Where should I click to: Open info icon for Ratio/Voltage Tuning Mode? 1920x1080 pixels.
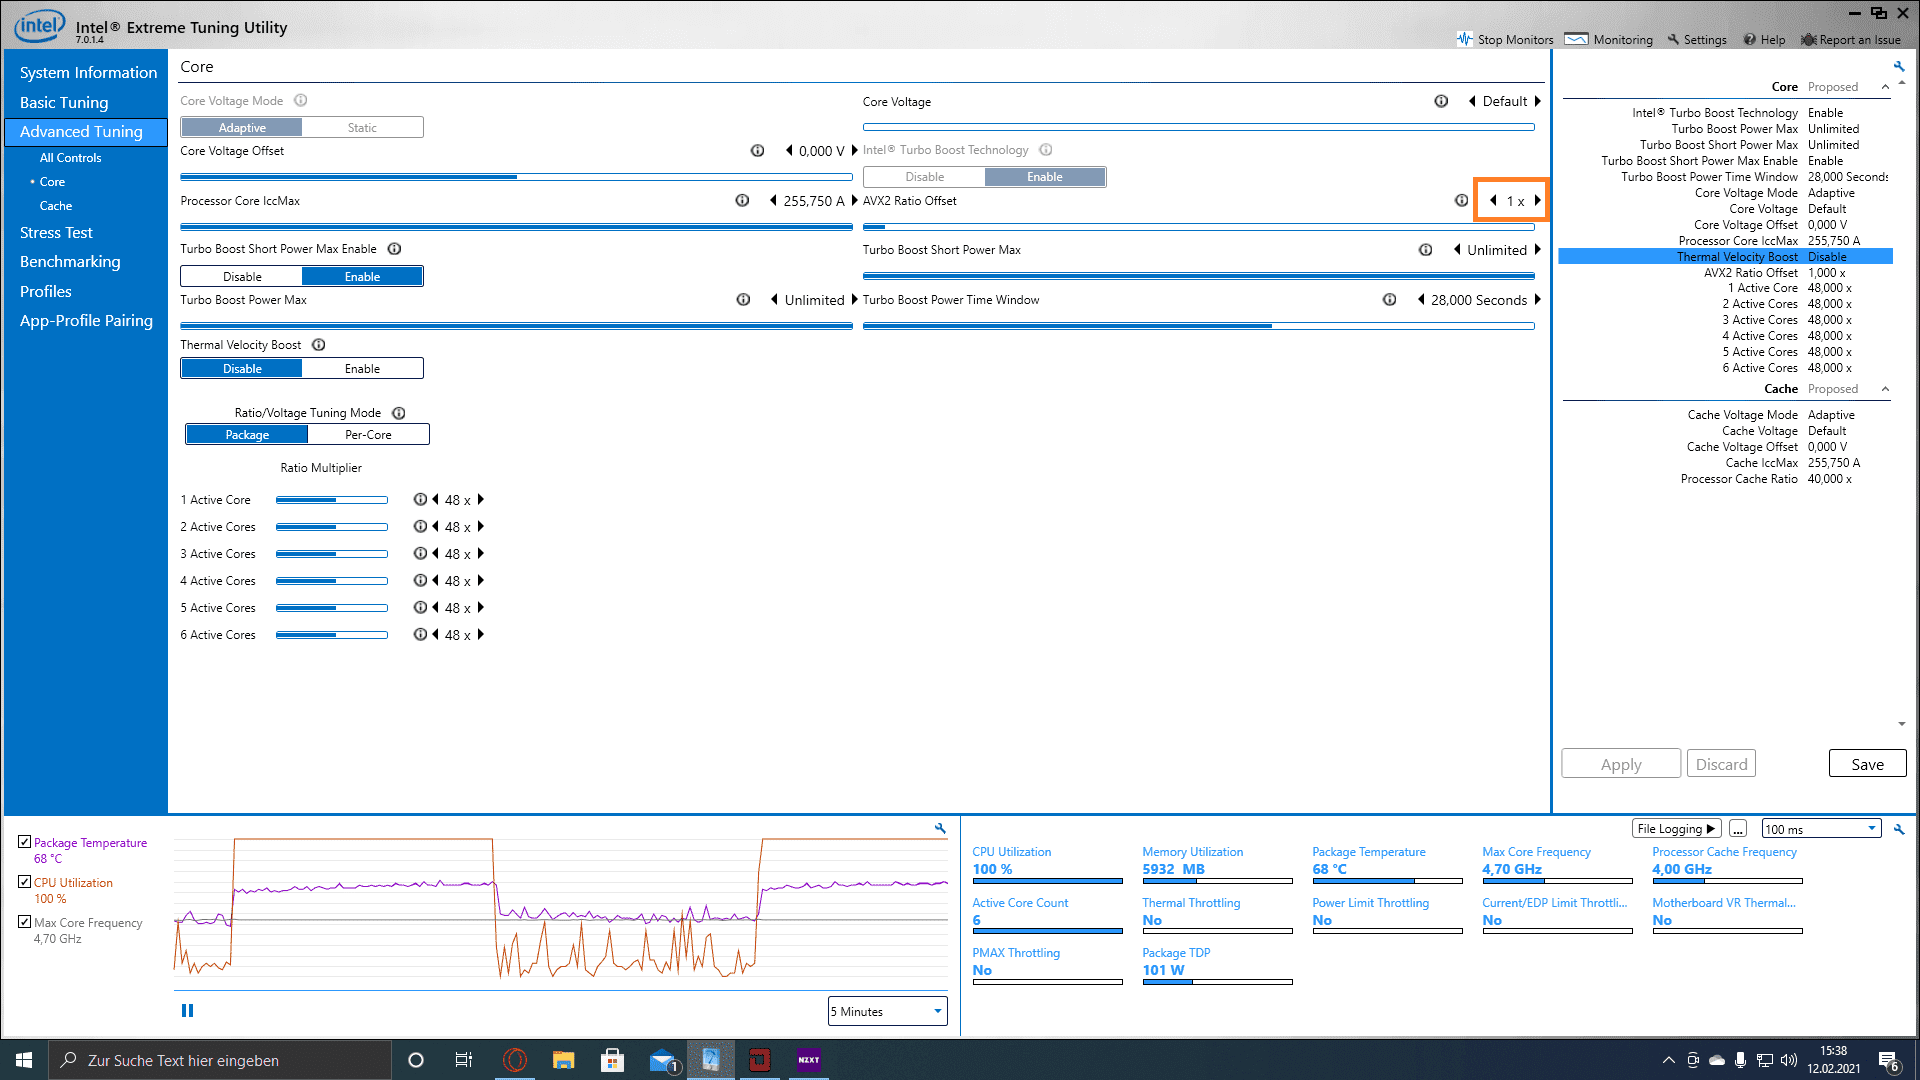pyautogui.click(x=399, y=413)
